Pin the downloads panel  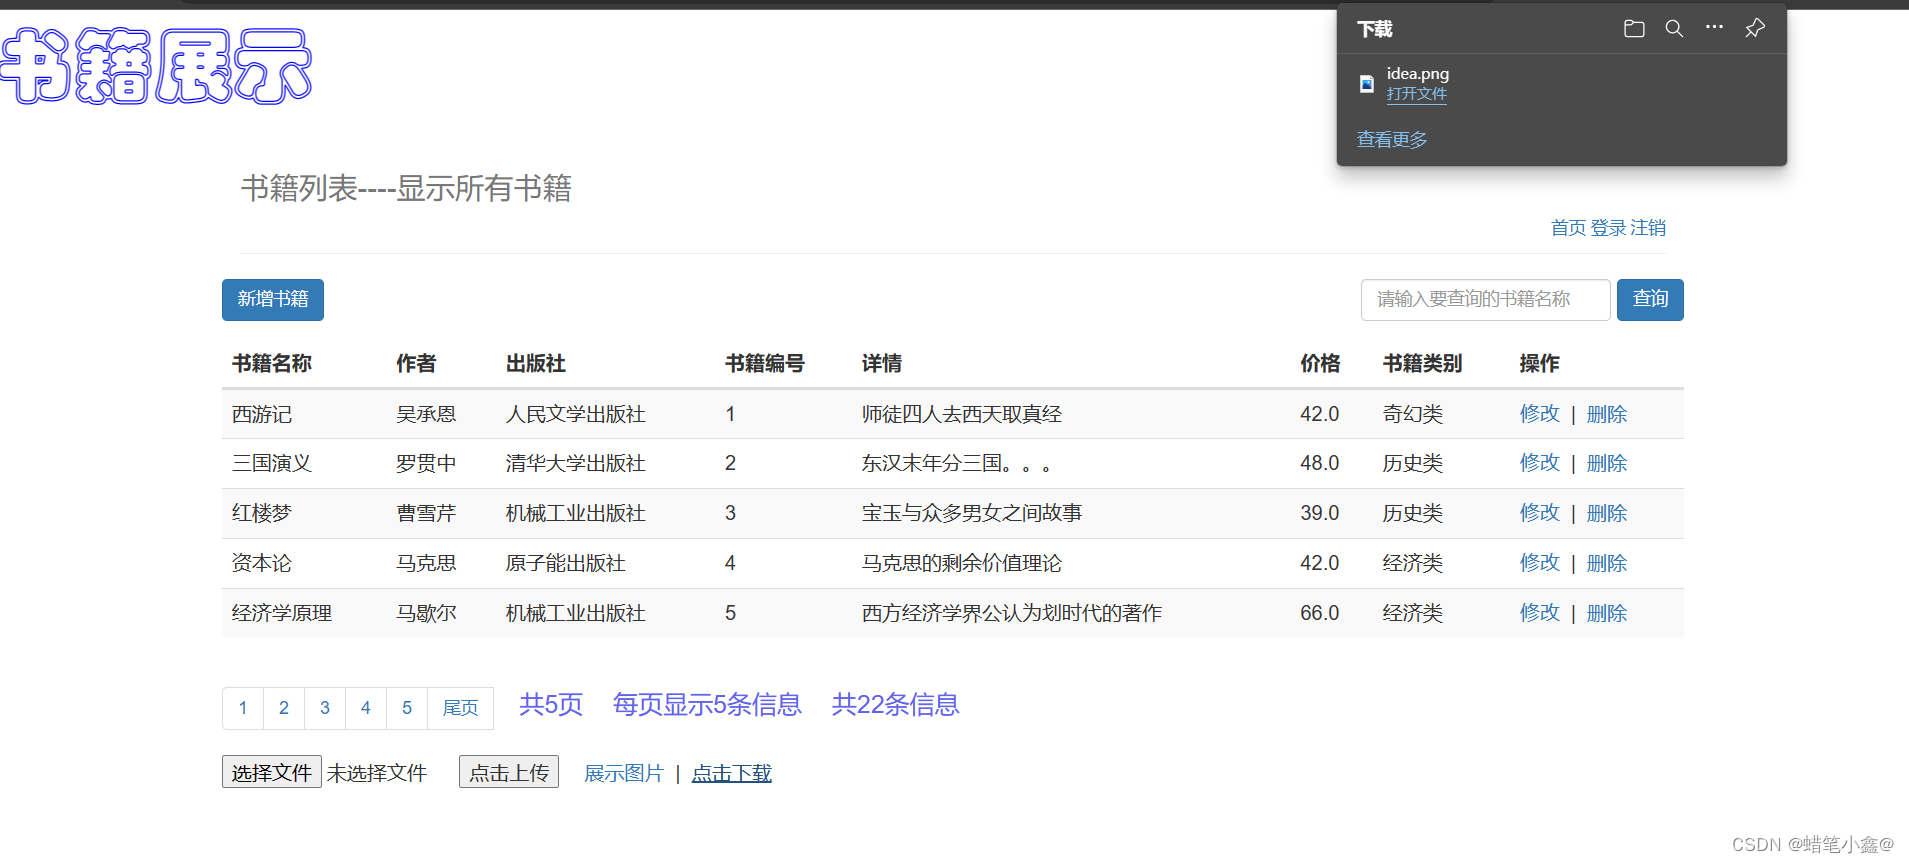1755,29
